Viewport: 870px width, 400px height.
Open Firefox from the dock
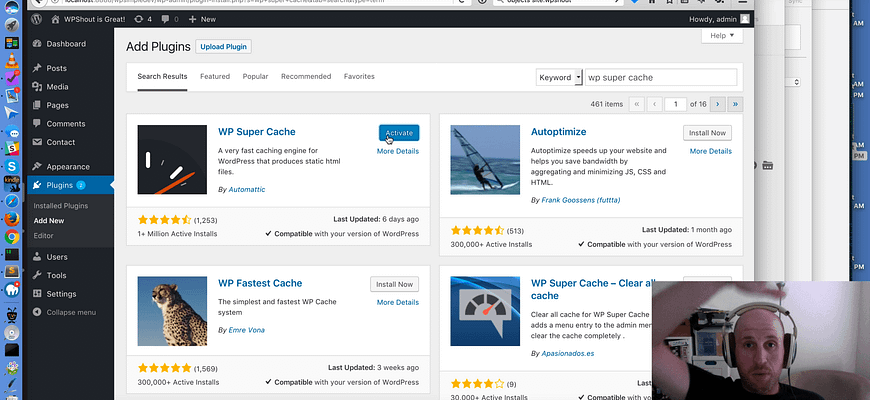(12, 219)
